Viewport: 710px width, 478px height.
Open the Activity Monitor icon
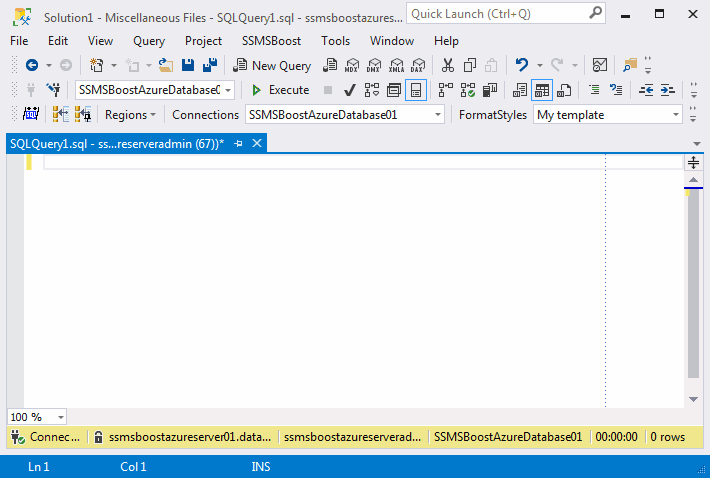pyautogui.click(x=600, y=65)
